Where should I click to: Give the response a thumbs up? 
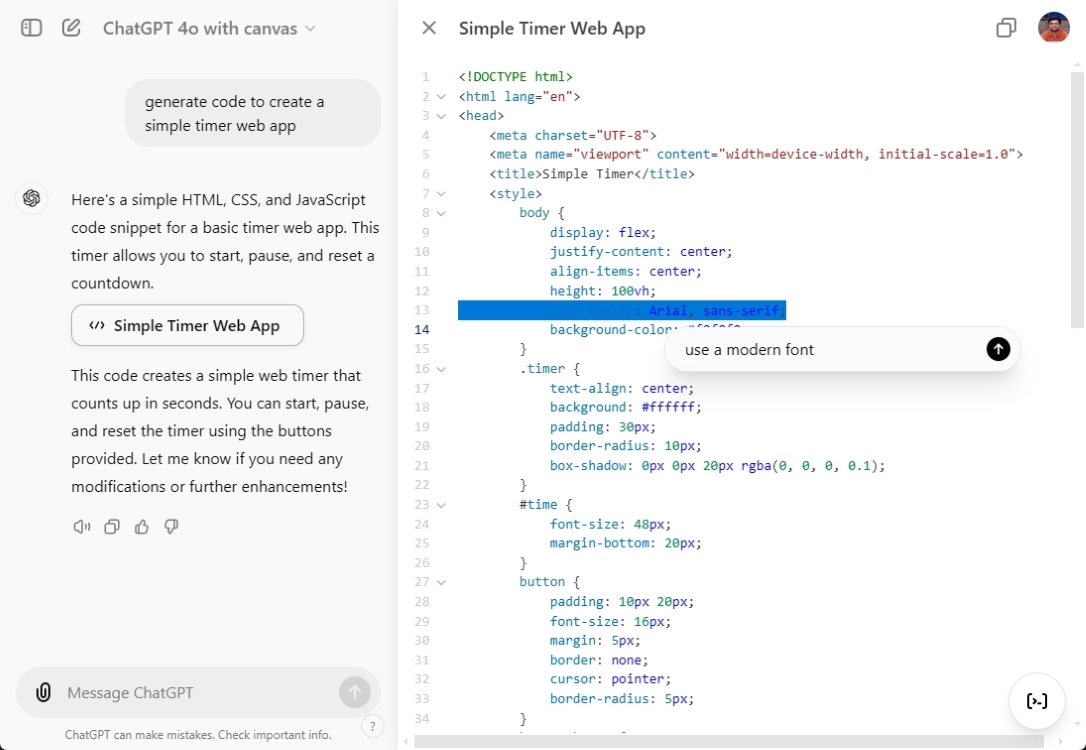tap(141, 527)
